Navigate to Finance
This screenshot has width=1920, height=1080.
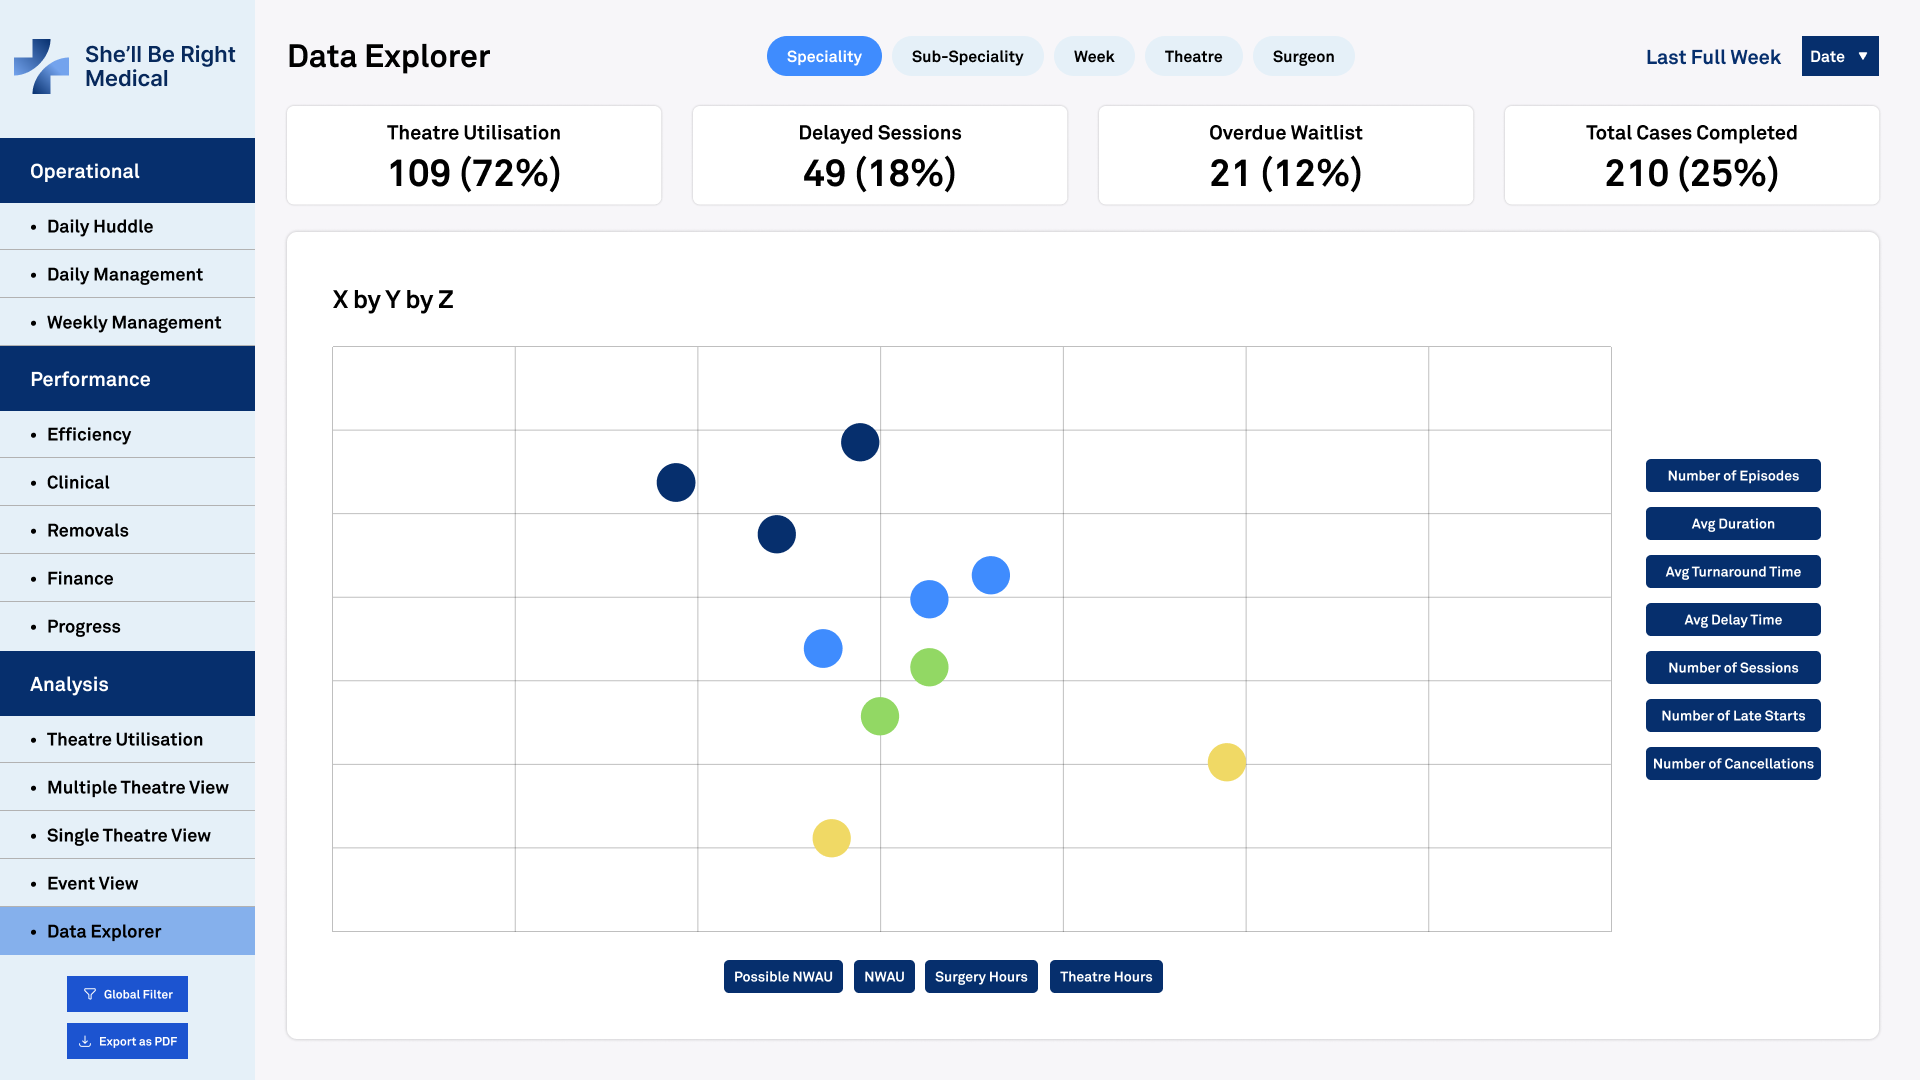tap(127, 578)
